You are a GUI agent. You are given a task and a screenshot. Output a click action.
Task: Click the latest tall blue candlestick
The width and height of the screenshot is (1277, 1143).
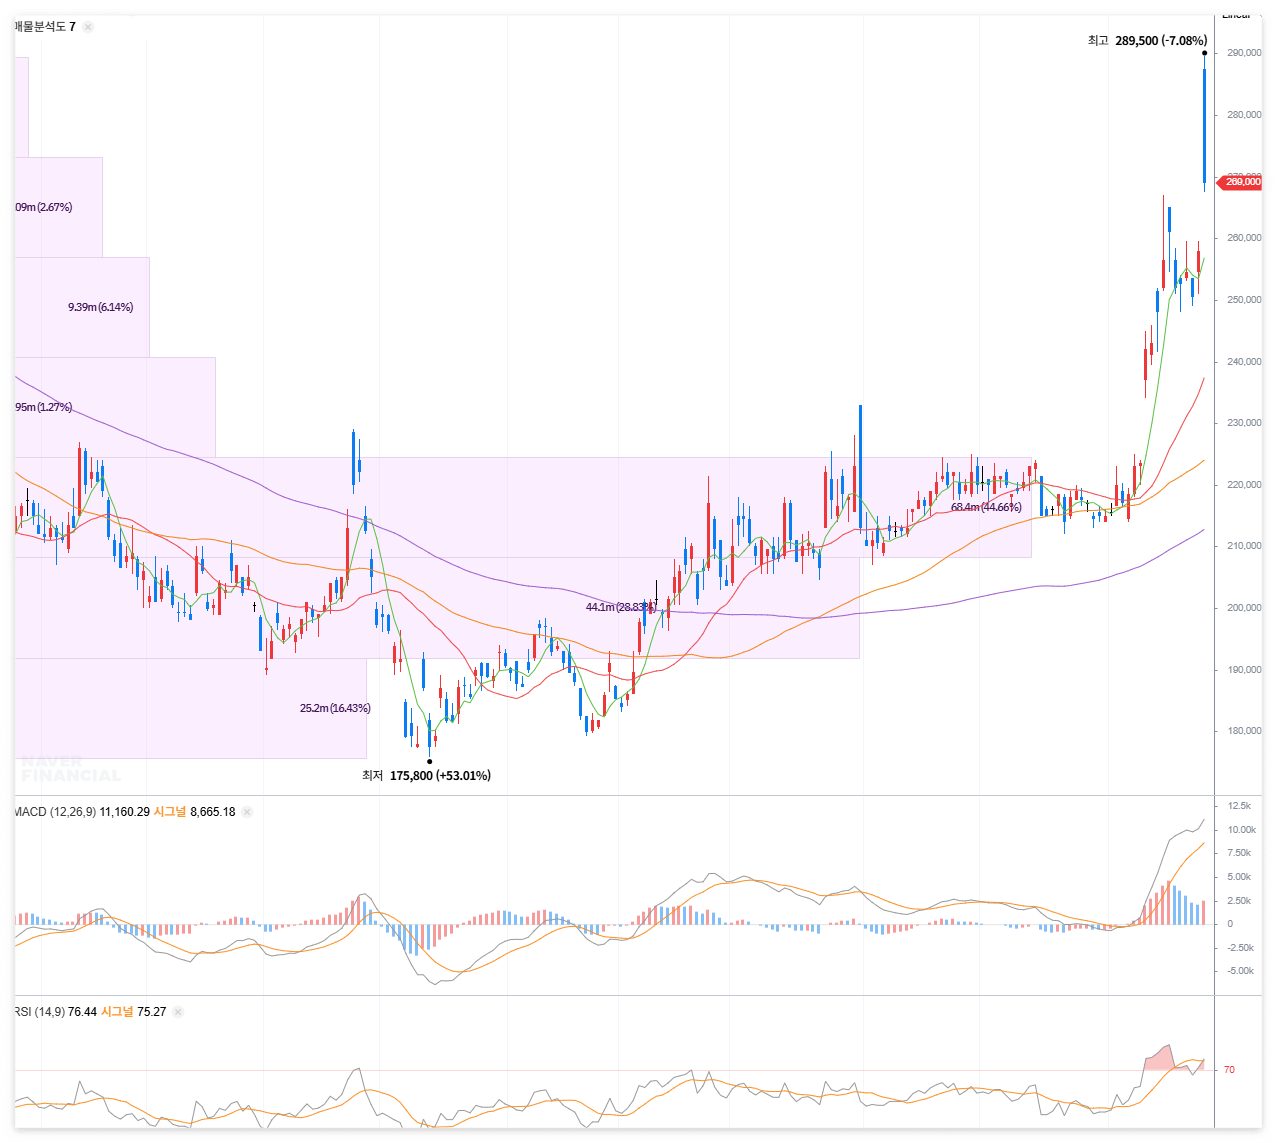pos(1204,125)
